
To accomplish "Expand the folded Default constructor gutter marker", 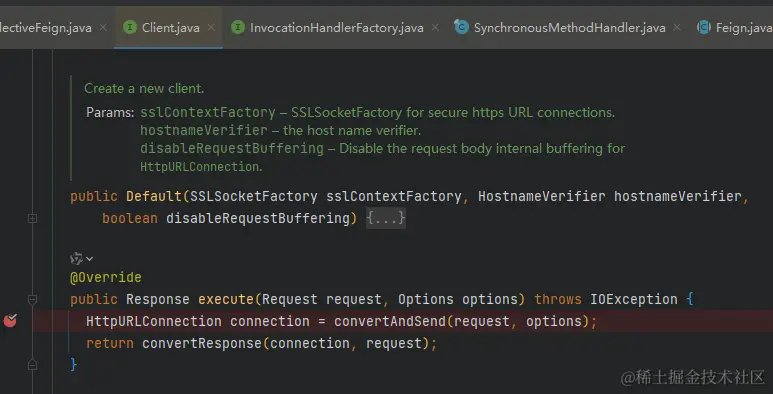I will [x=33, y=218].
